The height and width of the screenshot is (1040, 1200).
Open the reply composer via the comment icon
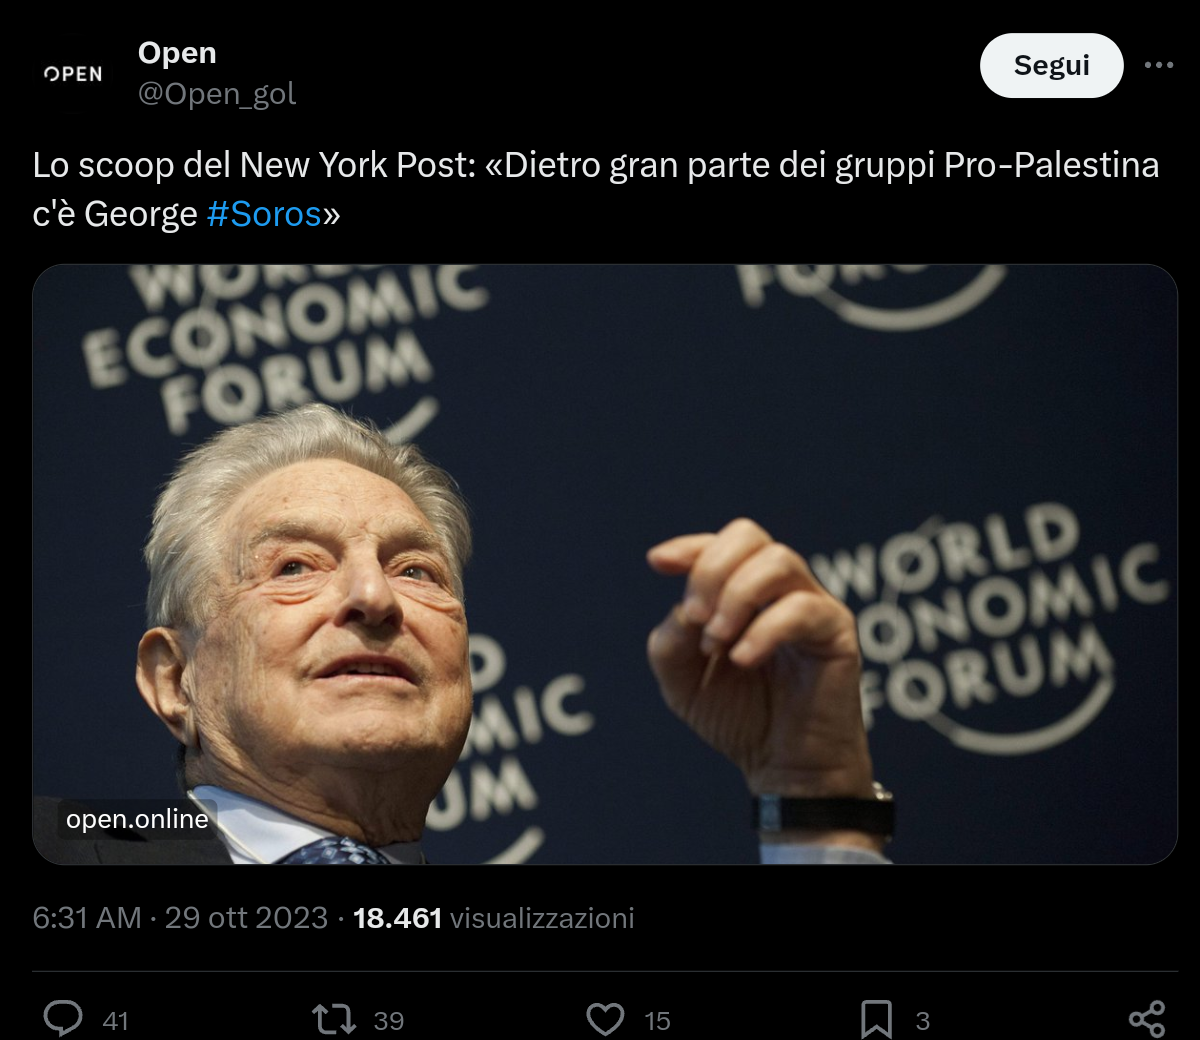64,1019
